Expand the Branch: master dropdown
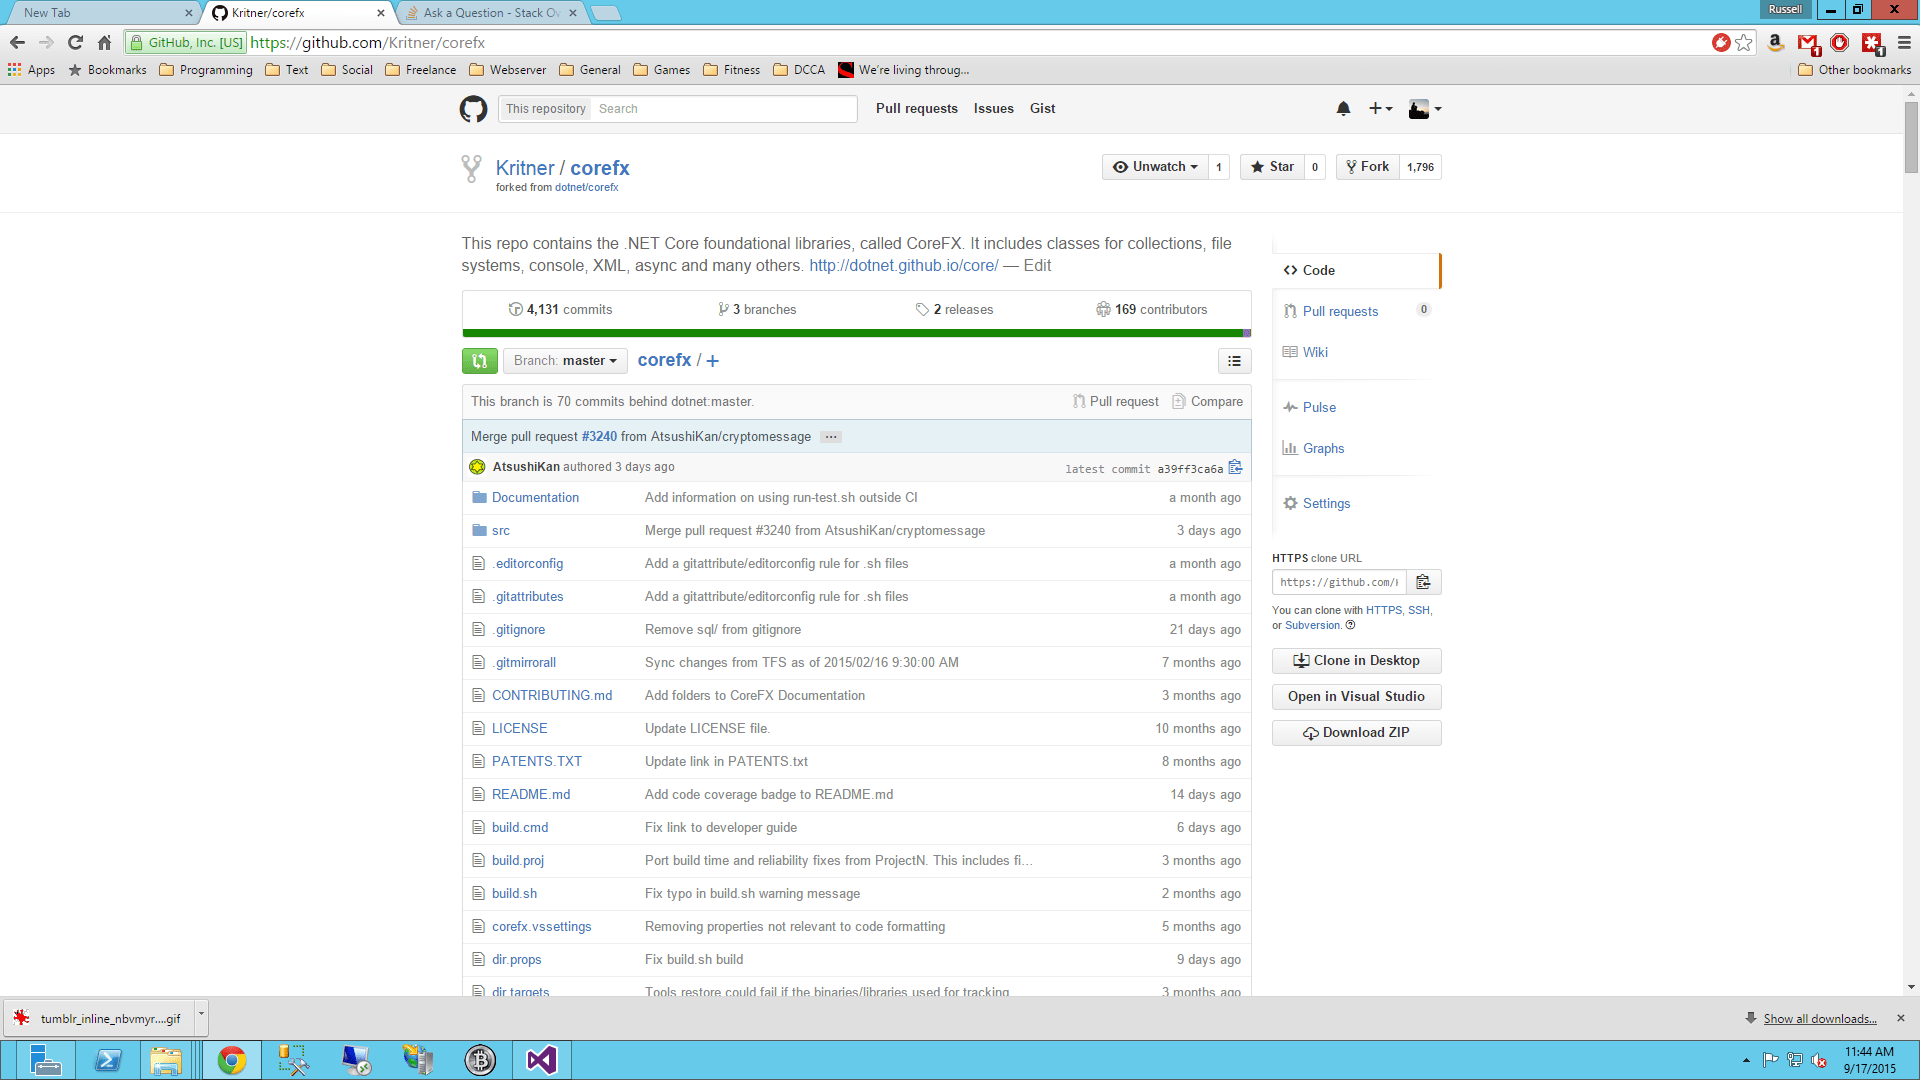 [565, 361]
